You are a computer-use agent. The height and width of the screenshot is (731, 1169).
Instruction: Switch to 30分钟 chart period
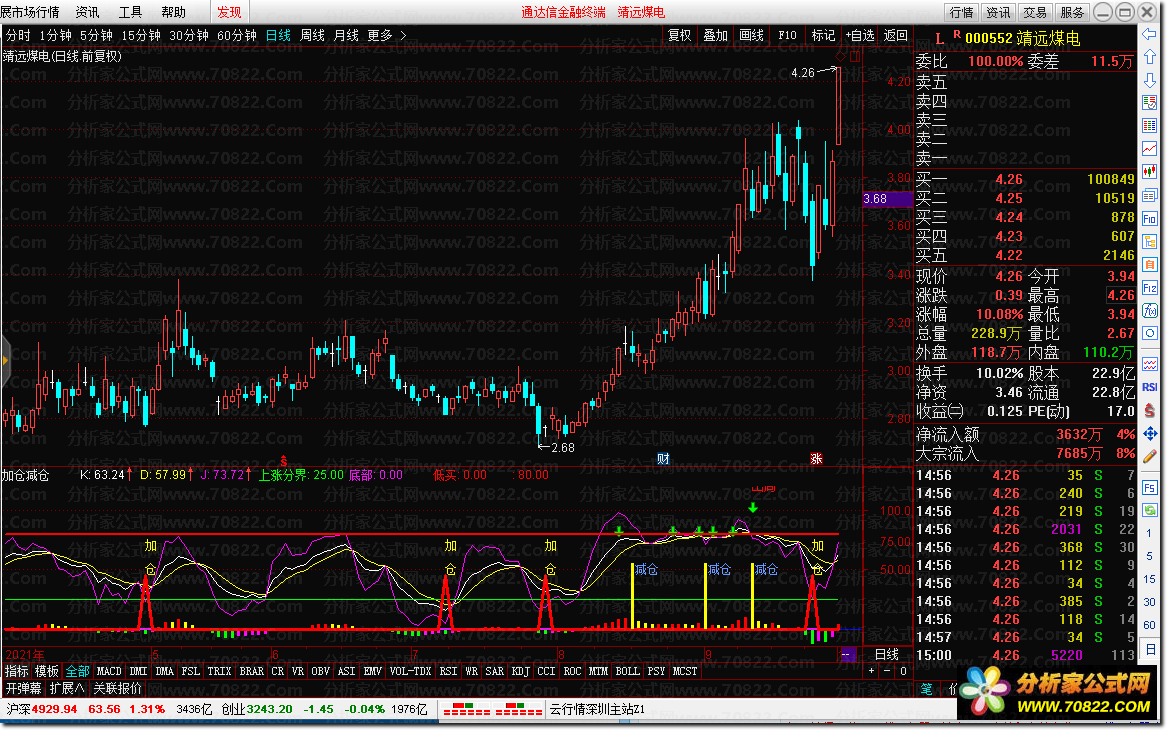pyautogui.click(x=189, y=35)
